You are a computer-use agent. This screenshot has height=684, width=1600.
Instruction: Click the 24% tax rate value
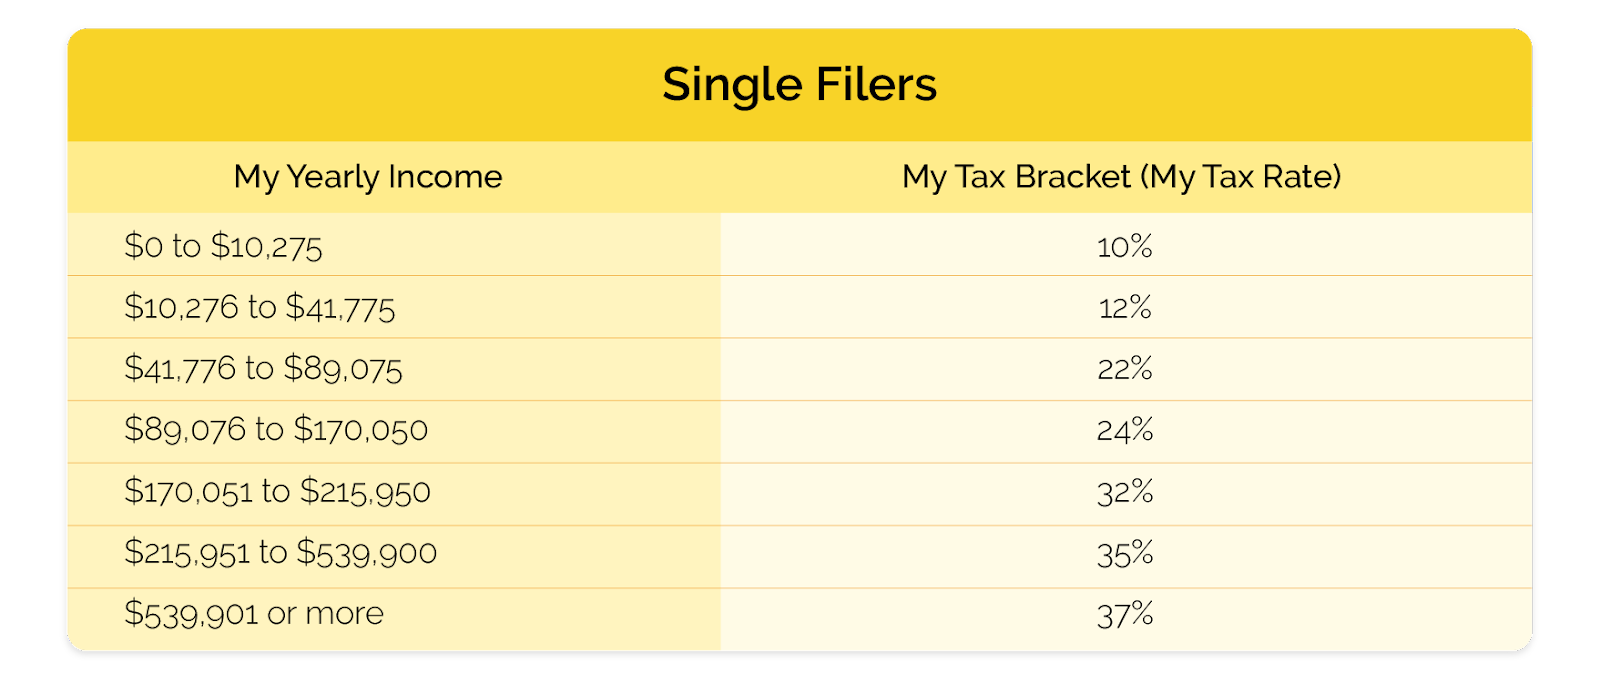(1125, 430)
